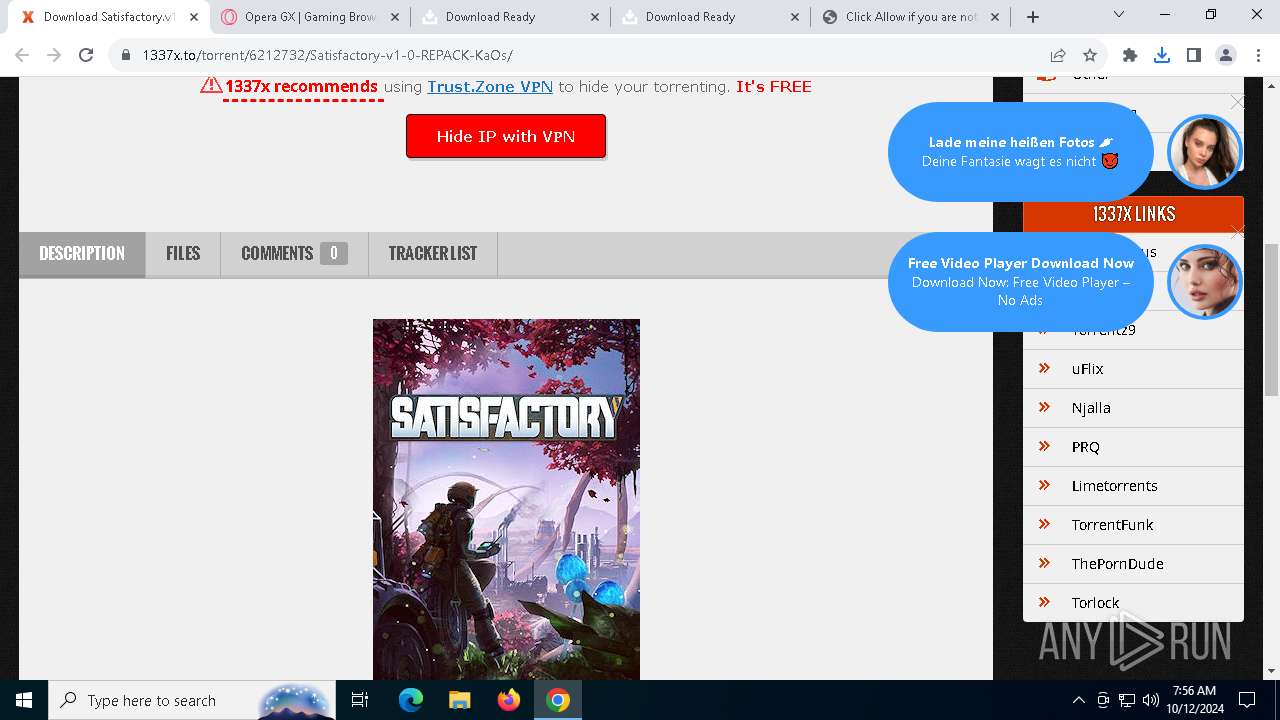1280x720 pixels.
Task: Click the address bar URL field
Action: pos(580,56)
